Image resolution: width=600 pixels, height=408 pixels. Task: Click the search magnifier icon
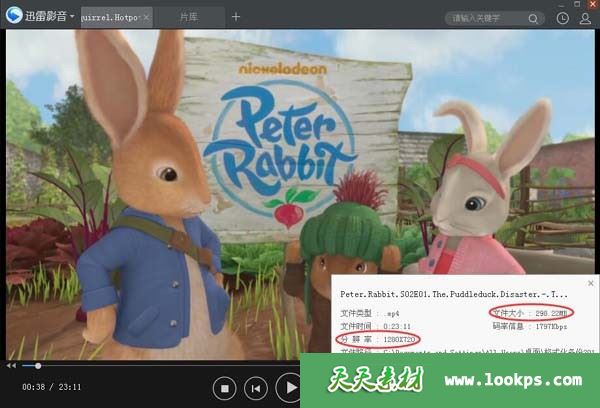539,17
